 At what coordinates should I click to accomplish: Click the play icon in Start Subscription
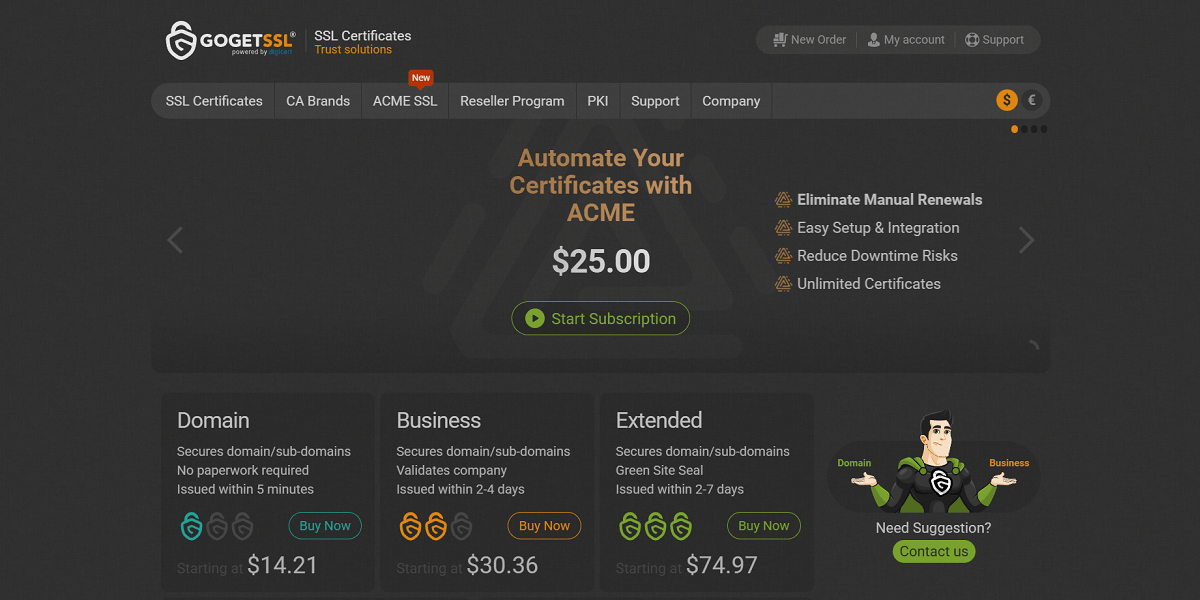534,319
